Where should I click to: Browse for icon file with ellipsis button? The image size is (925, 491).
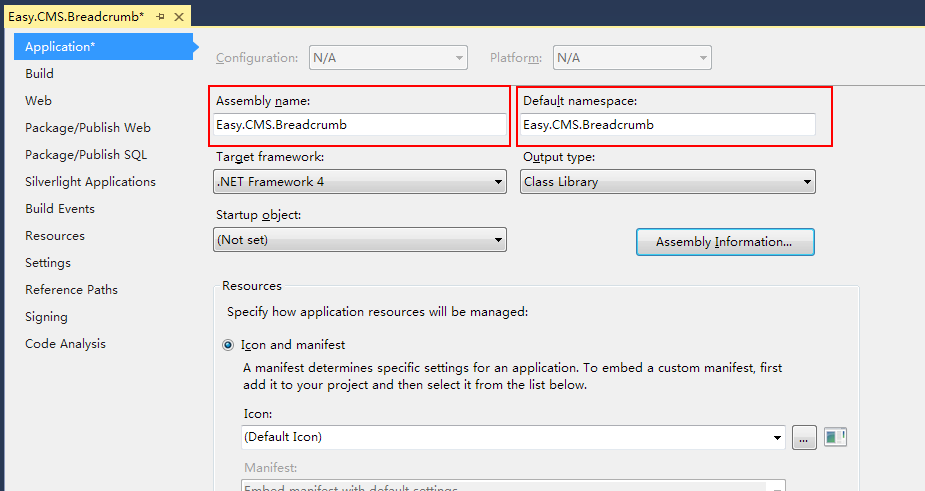[804, 438]
